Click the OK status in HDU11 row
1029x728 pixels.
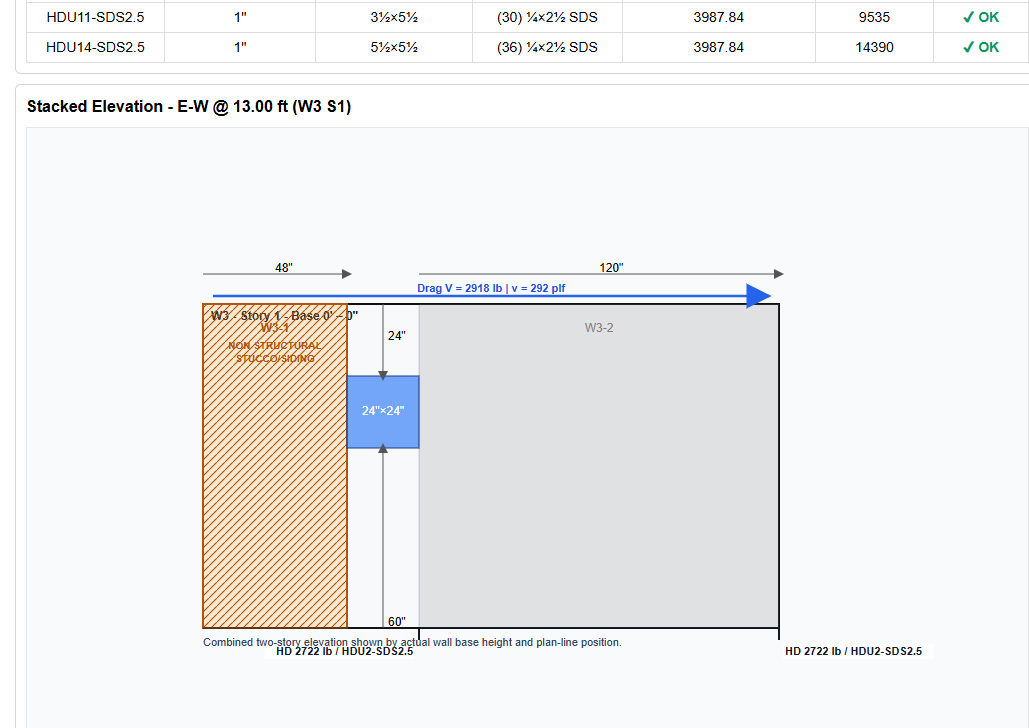[x=981, y=18]
